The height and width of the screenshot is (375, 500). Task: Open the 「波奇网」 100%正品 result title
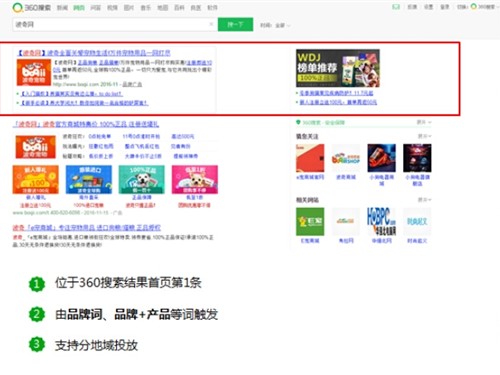coord(86,124)
